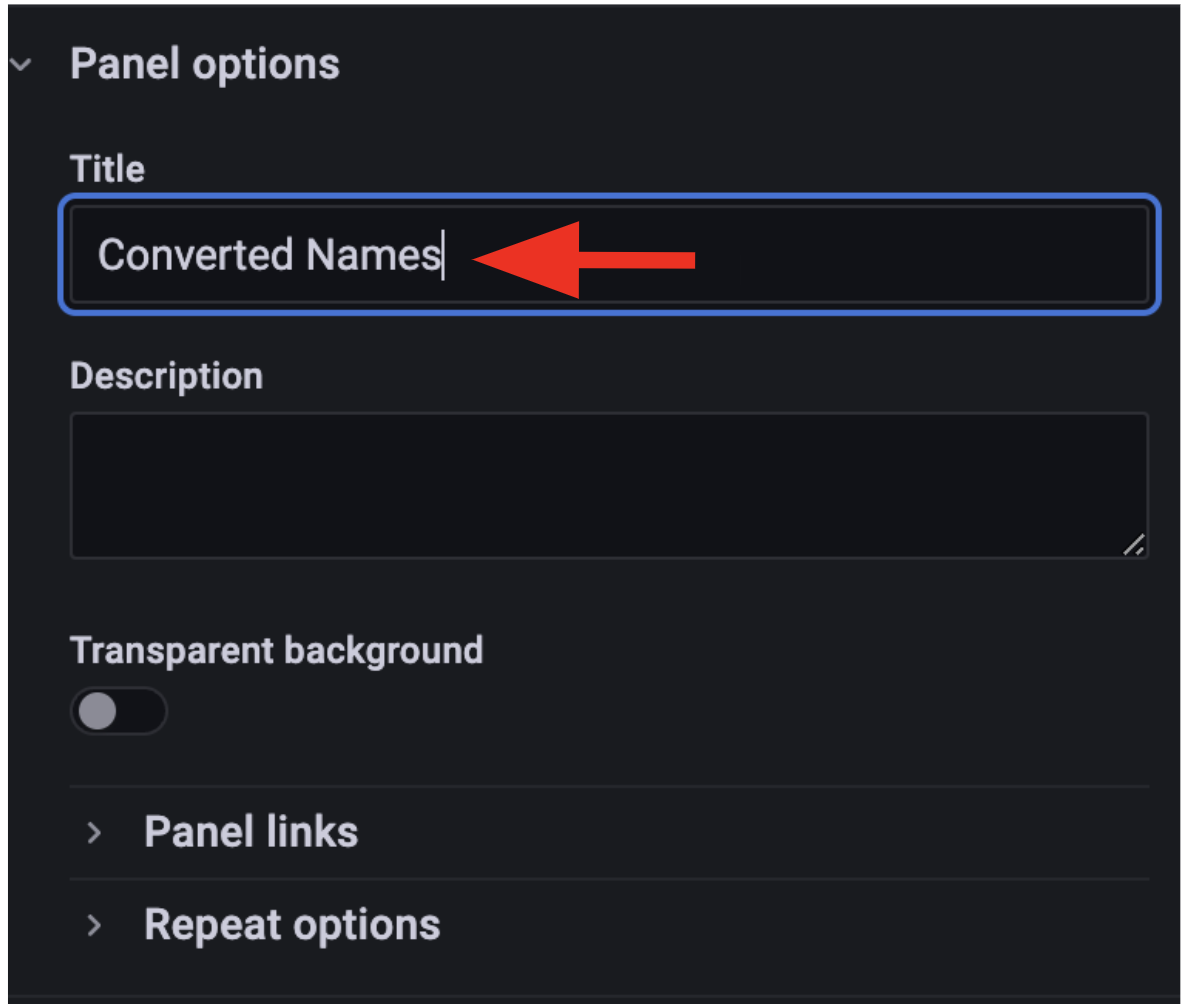
Task: Open the Repeat options section label
Action: pos(292,925)
